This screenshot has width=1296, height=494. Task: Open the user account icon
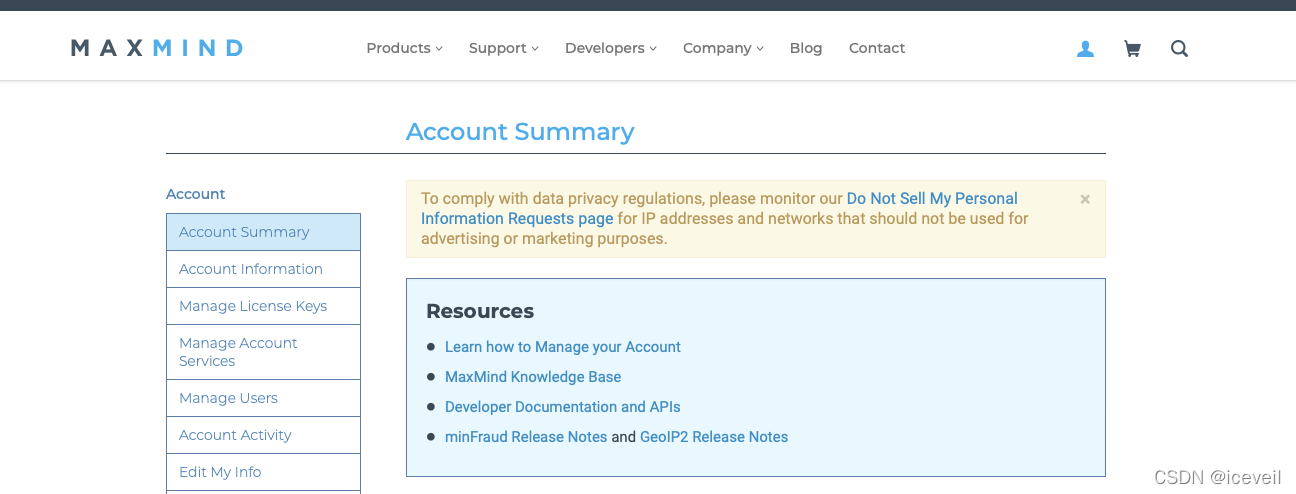click(1085, 49)
